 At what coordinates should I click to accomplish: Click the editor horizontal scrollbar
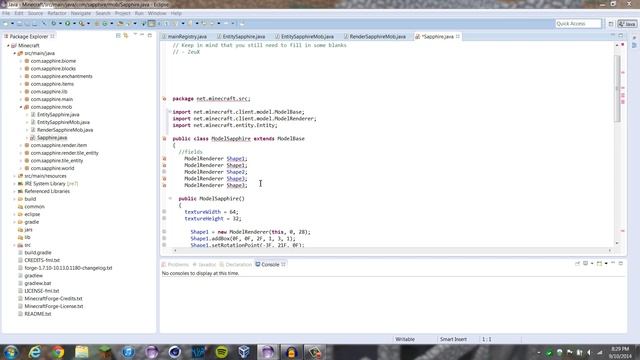click(392, 250)
